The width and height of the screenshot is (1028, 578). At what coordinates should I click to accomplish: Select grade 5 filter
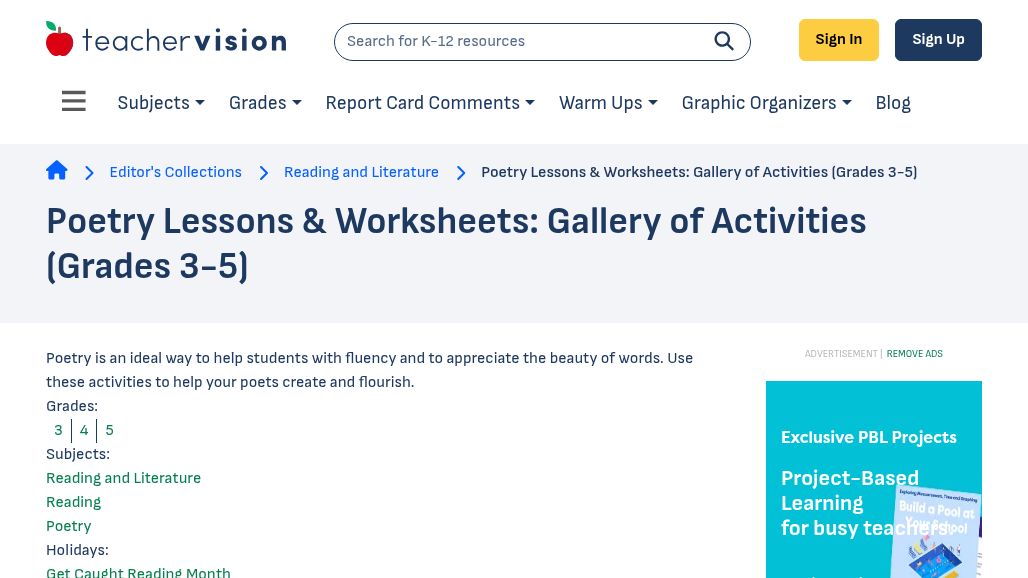point(109,430)
